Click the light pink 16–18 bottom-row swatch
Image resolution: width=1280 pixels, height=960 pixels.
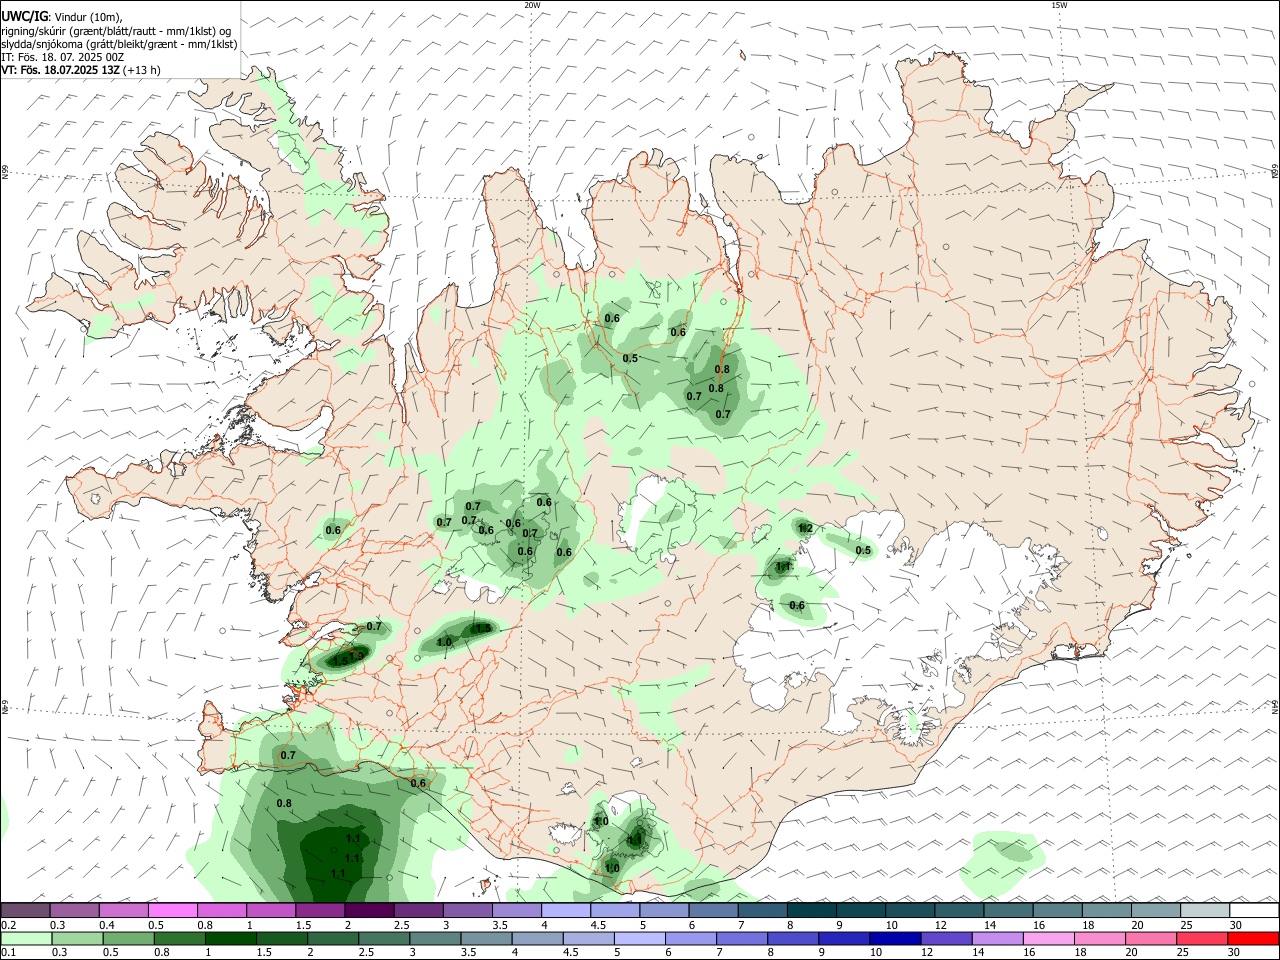[x=1049, y=938]
